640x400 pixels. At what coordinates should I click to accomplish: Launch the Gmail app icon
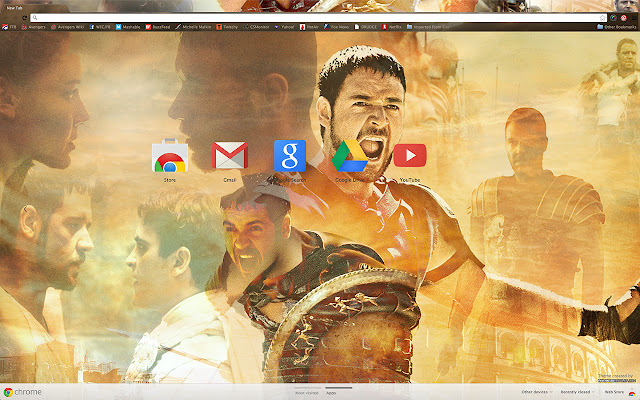(x=230, y=155)
